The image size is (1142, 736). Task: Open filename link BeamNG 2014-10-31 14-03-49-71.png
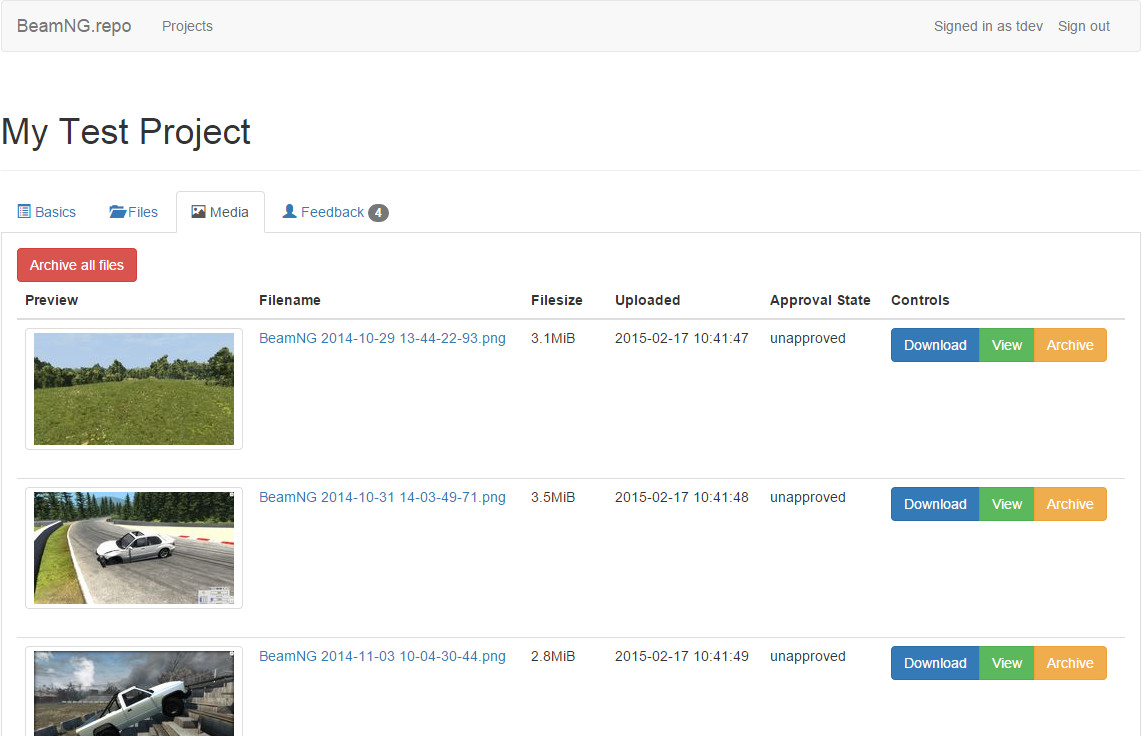pyautogui.click(x=382, y=497)
